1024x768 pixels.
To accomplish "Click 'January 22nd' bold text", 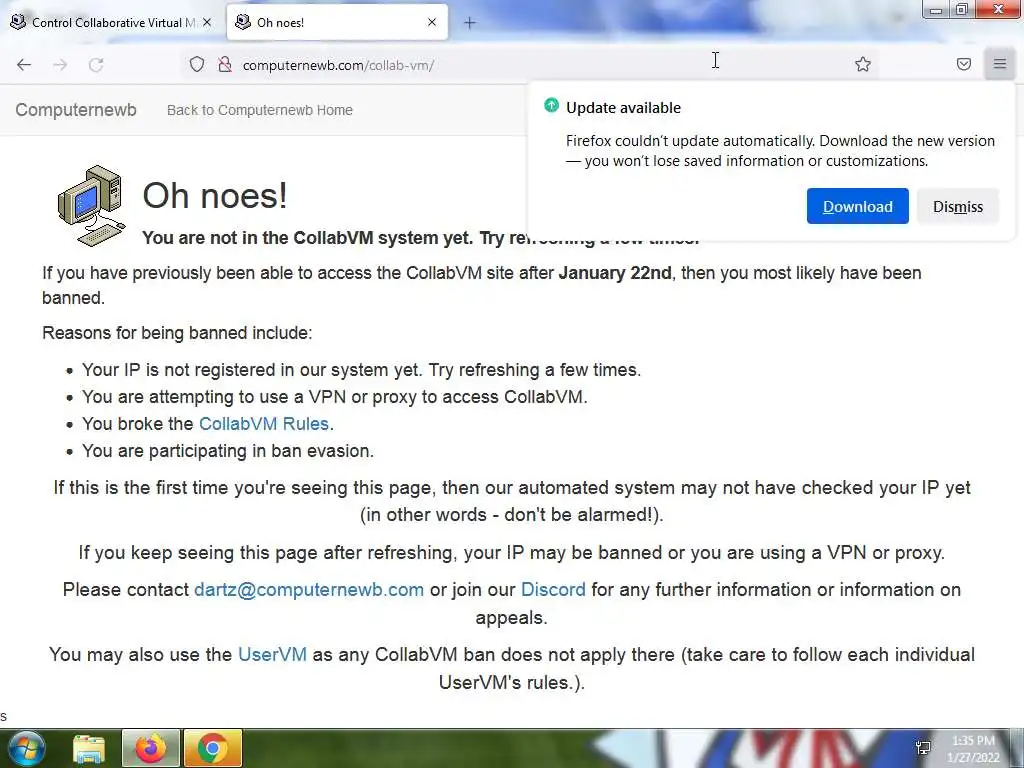I will tap(615, 272).
